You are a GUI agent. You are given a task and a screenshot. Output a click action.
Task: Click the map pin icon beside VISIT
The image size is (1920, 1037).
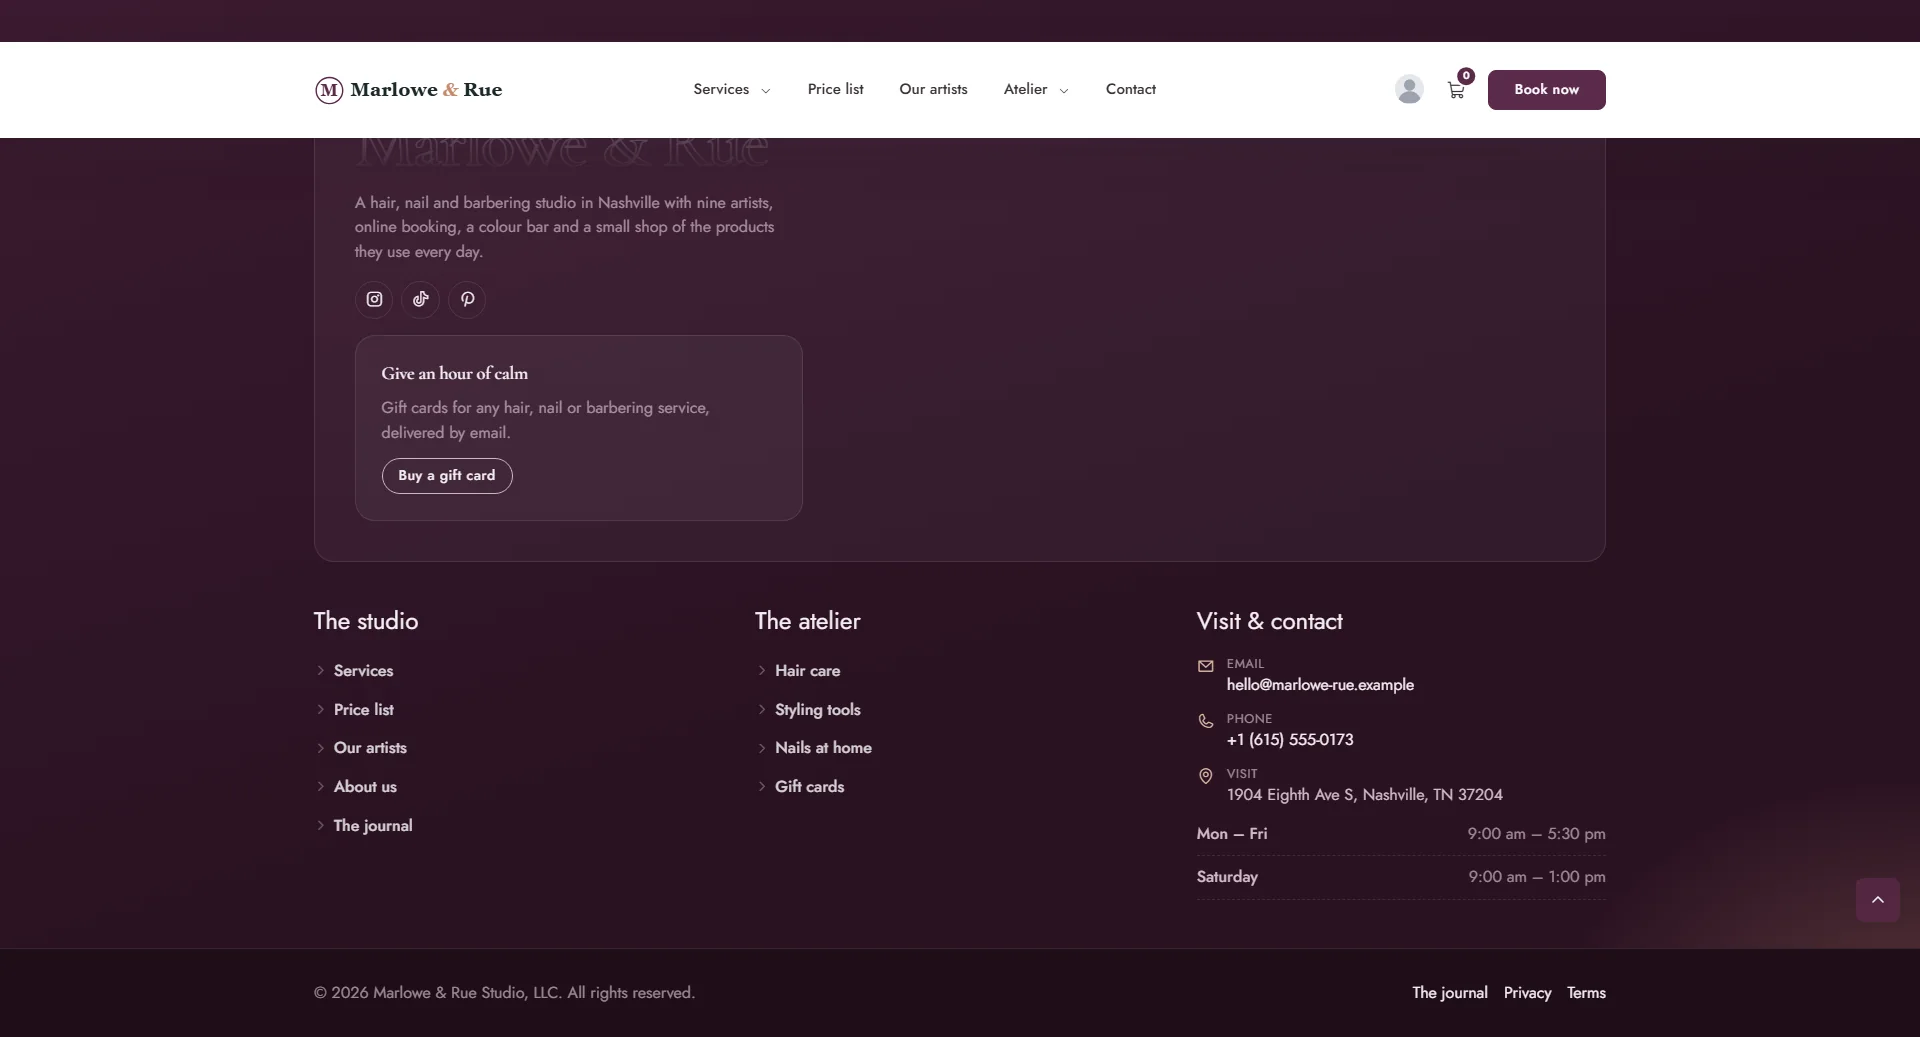coord(1206,776)
